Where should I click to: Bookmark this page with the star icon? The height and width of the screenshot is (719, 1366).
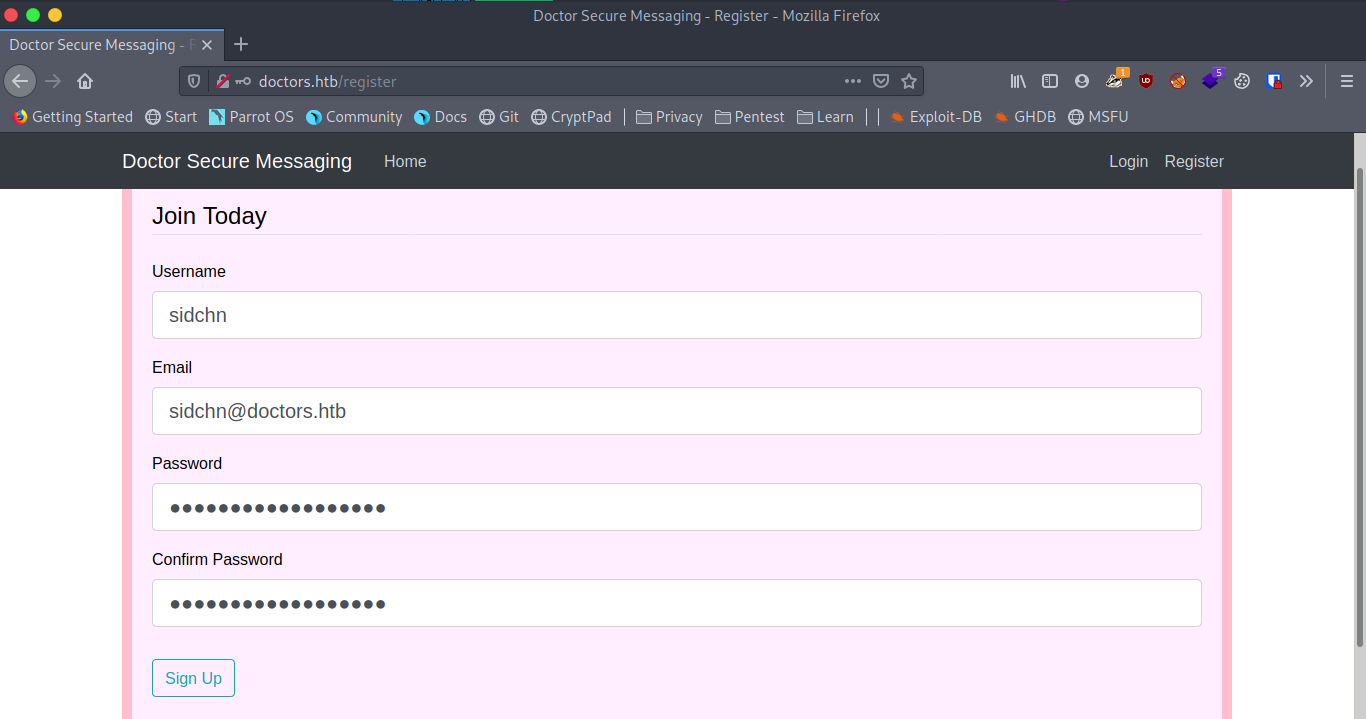pyautogui.click(x=908, y=81)
